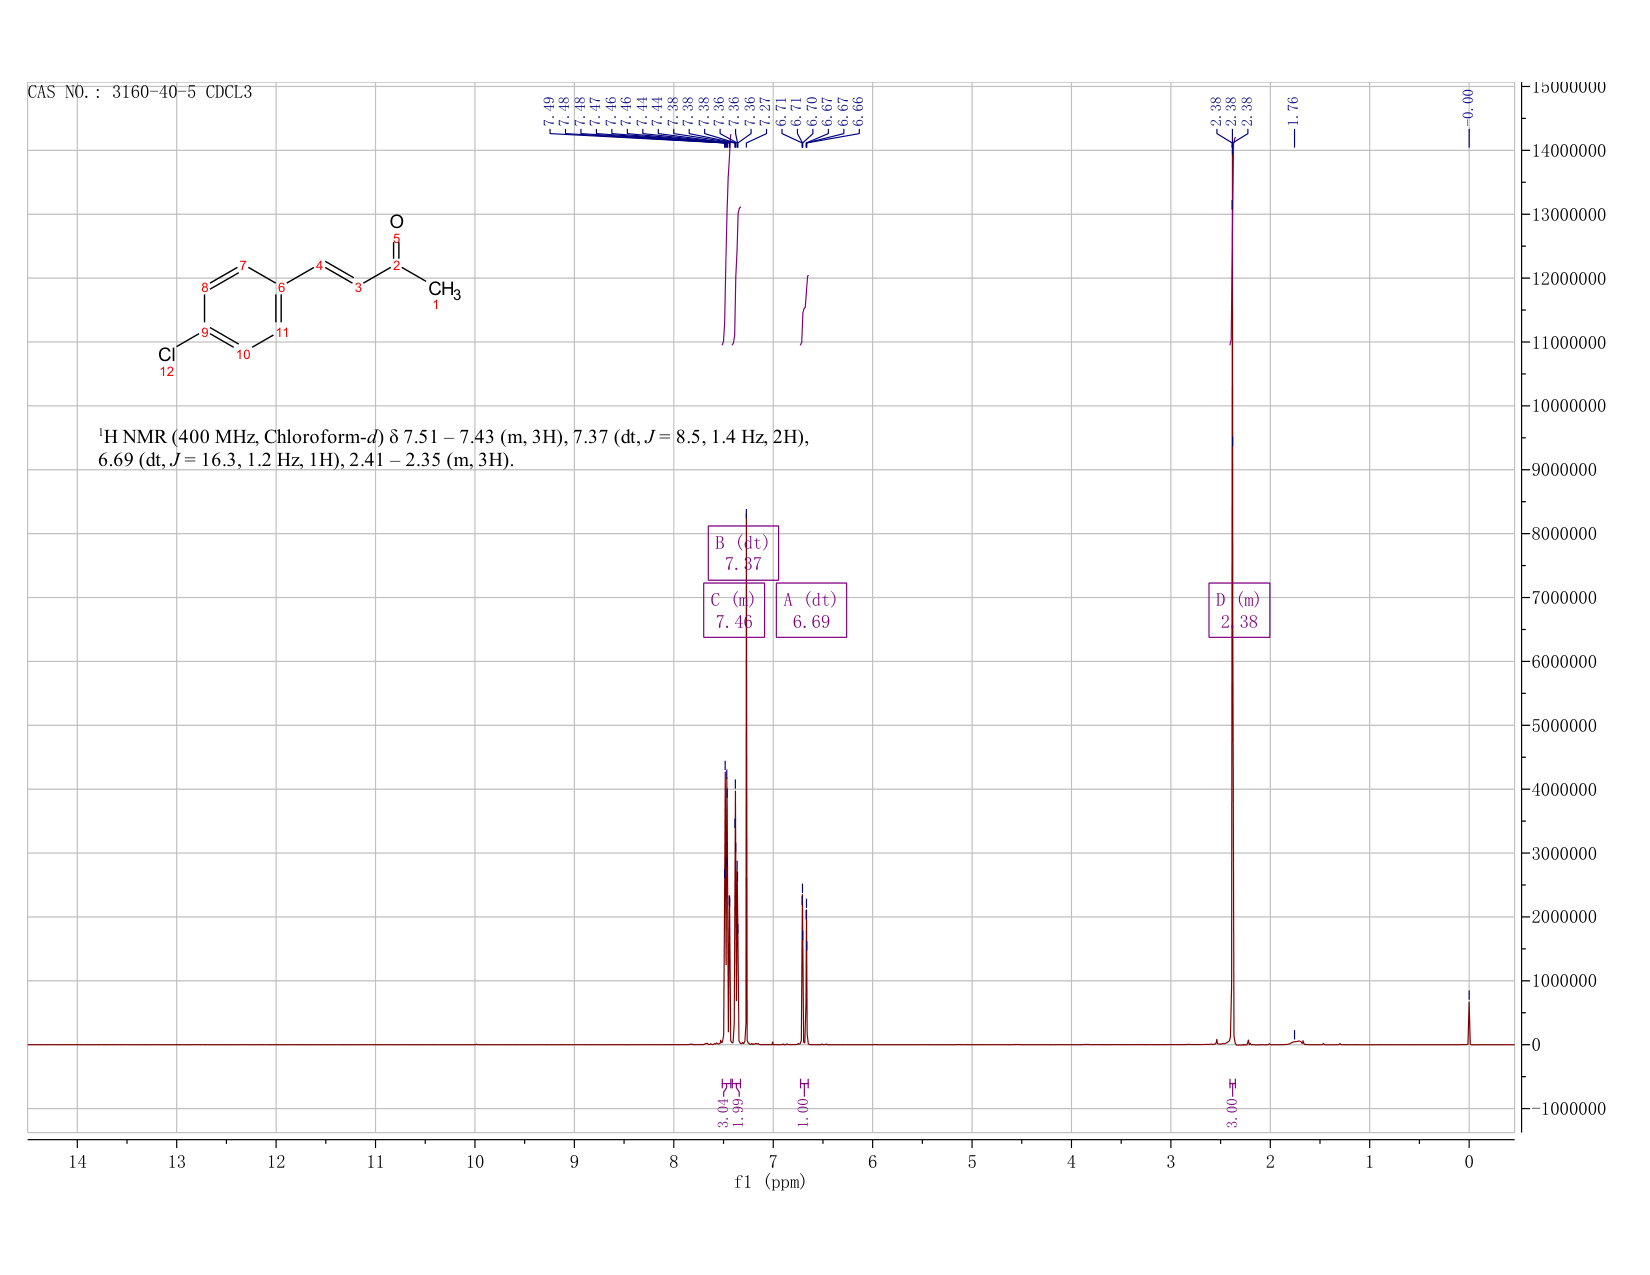Click the 7.49 peak label
The width and height of the screenshot is (1650, 1275).
(549, 111)
